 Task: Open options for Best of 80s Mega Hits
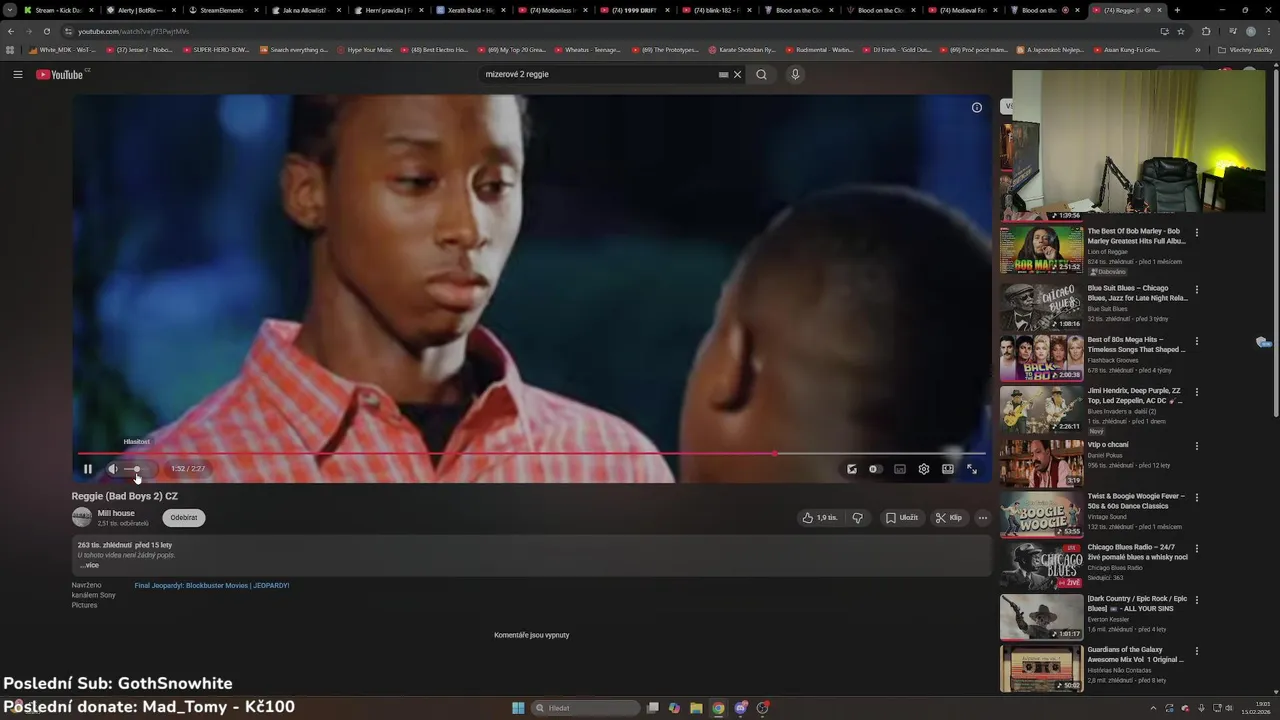[x=1197, y=341]
